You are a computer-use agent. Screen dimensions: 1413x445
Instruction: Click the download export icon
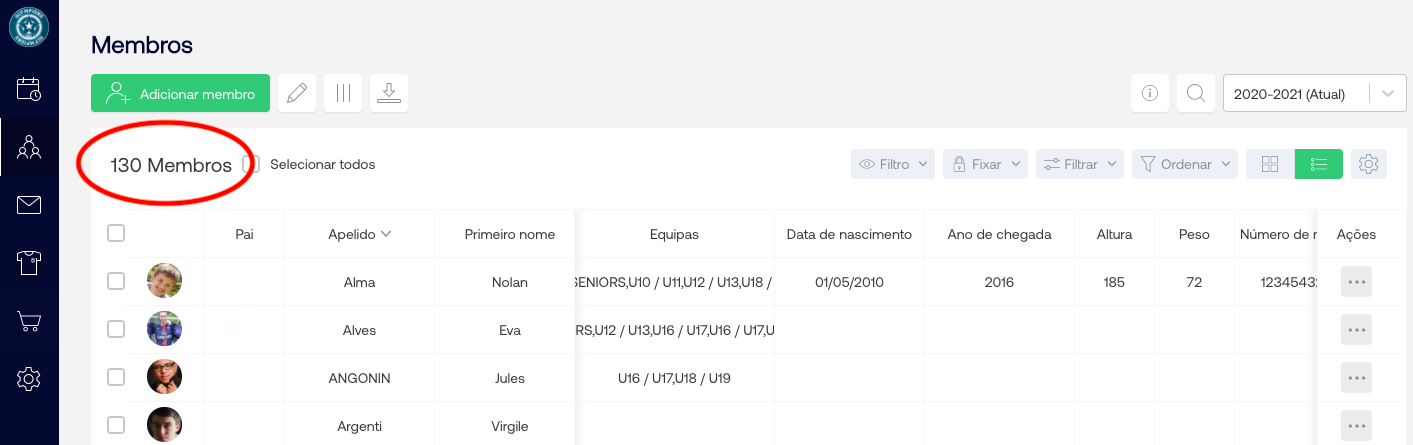(389, 94)
